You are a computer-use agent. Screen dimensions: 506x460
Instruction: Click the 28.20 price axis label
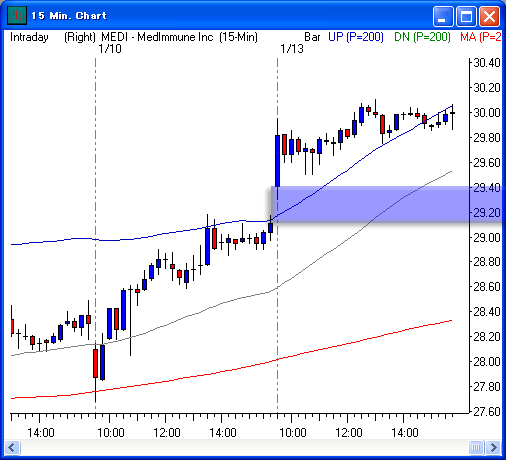point(487,337)
